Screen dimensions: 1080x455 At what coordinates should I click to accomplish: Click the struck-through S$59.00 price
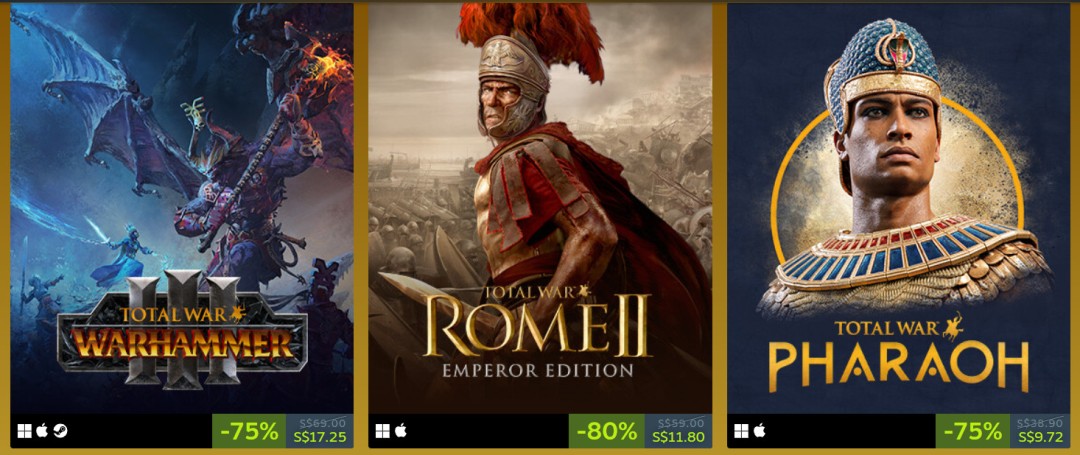[x=683, y=423]
